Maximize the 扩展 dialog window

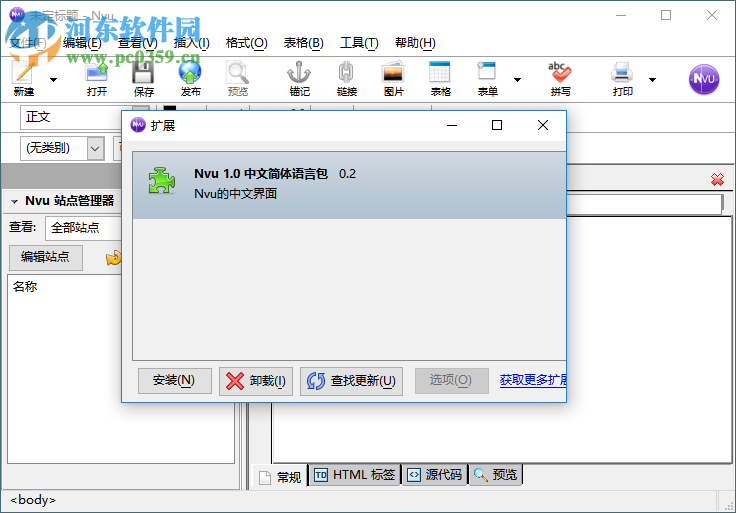coord(497,125)
